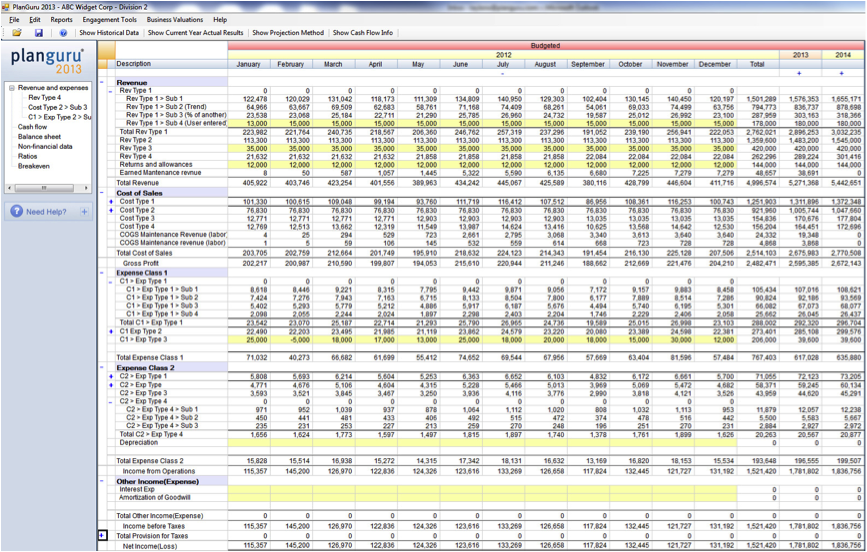Screen dimensions: 867x552
Task: Click the December column header
Action: click(715, 64)
